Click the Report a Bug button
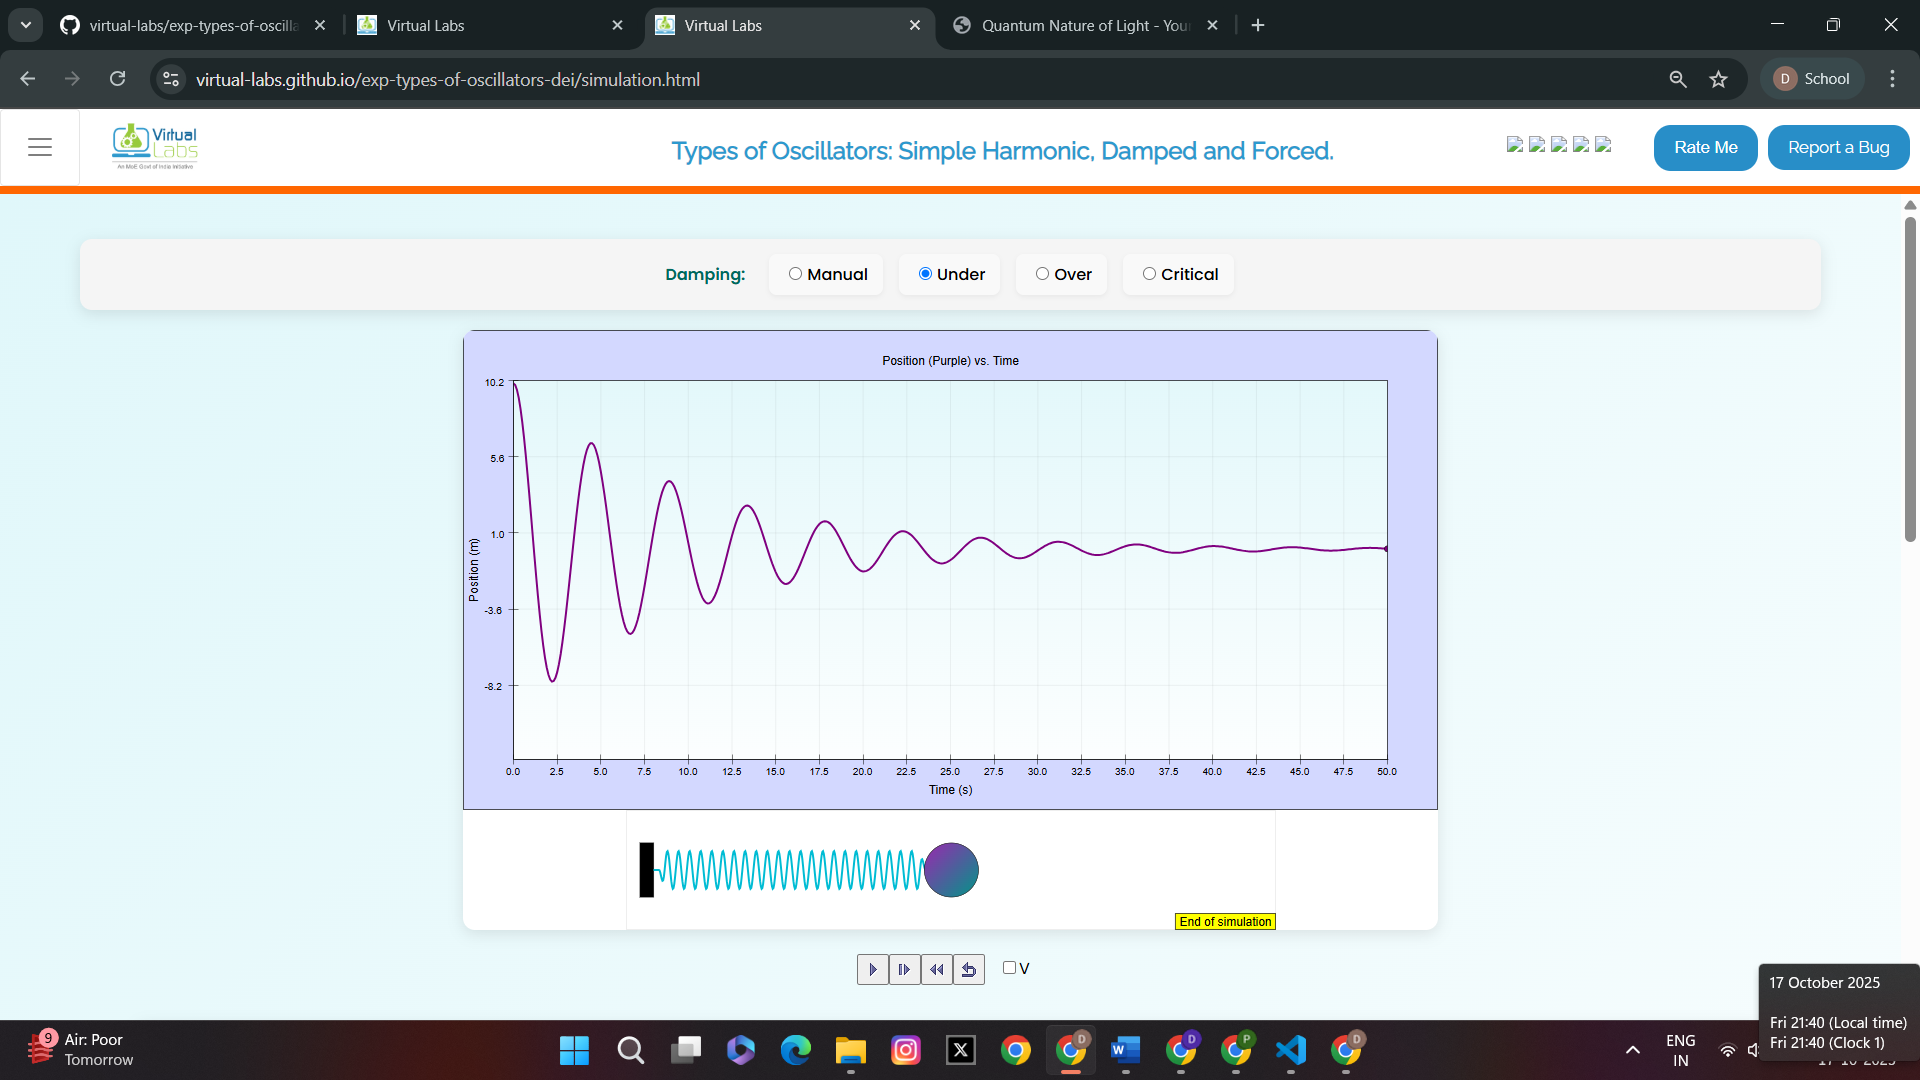1920x1080 pixels. click(x=1838, y=147)
